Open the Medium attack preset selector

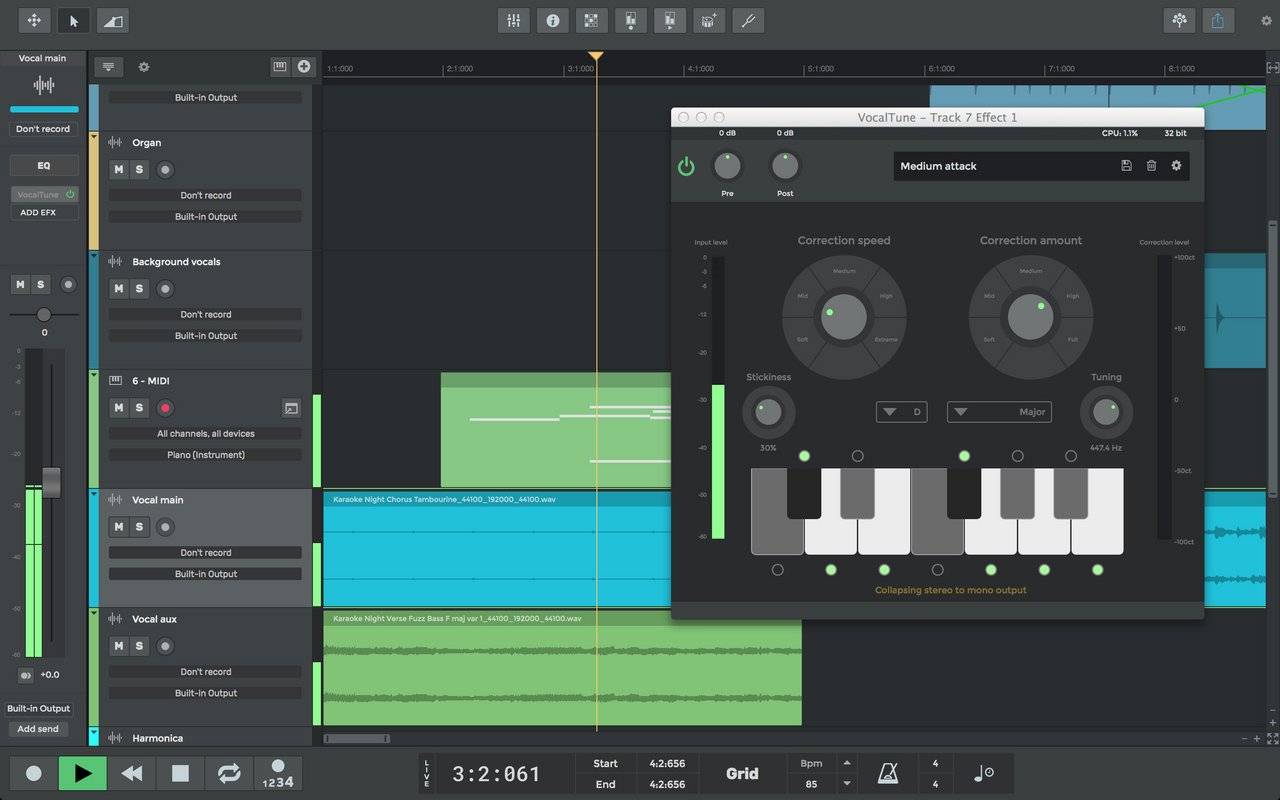coord(1000,166)
